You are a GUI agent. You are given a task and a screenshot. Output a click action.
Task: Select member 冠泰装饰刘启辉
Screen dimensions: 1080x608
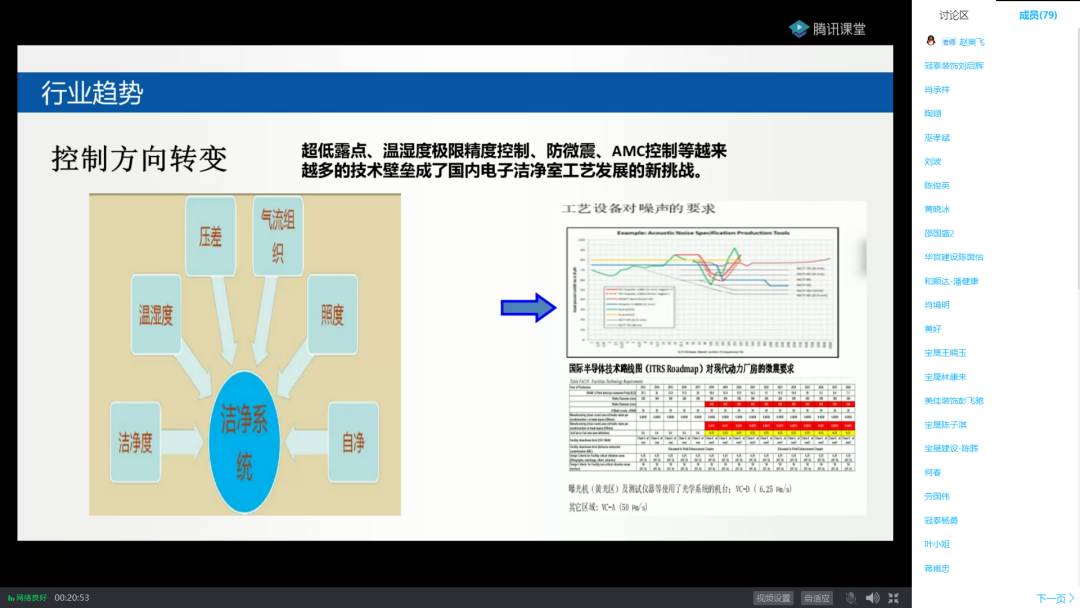[x=954, y=66]
